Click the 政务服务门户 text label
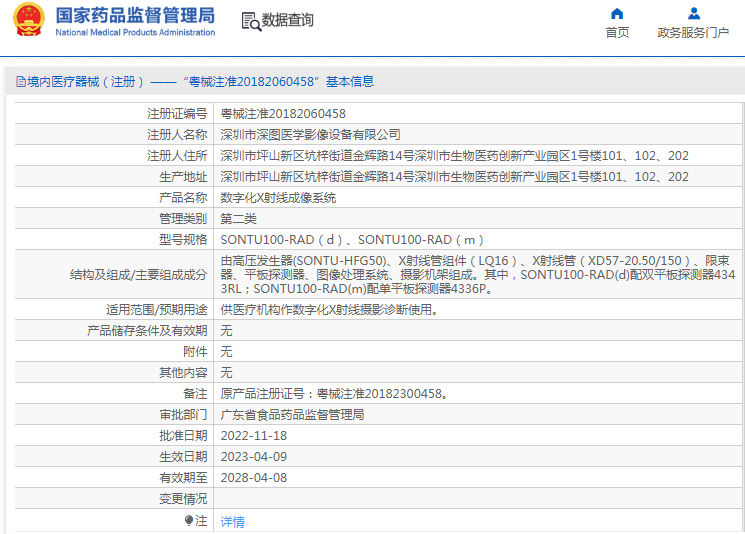Screen dimensions: 745x534 pos(693,32)
